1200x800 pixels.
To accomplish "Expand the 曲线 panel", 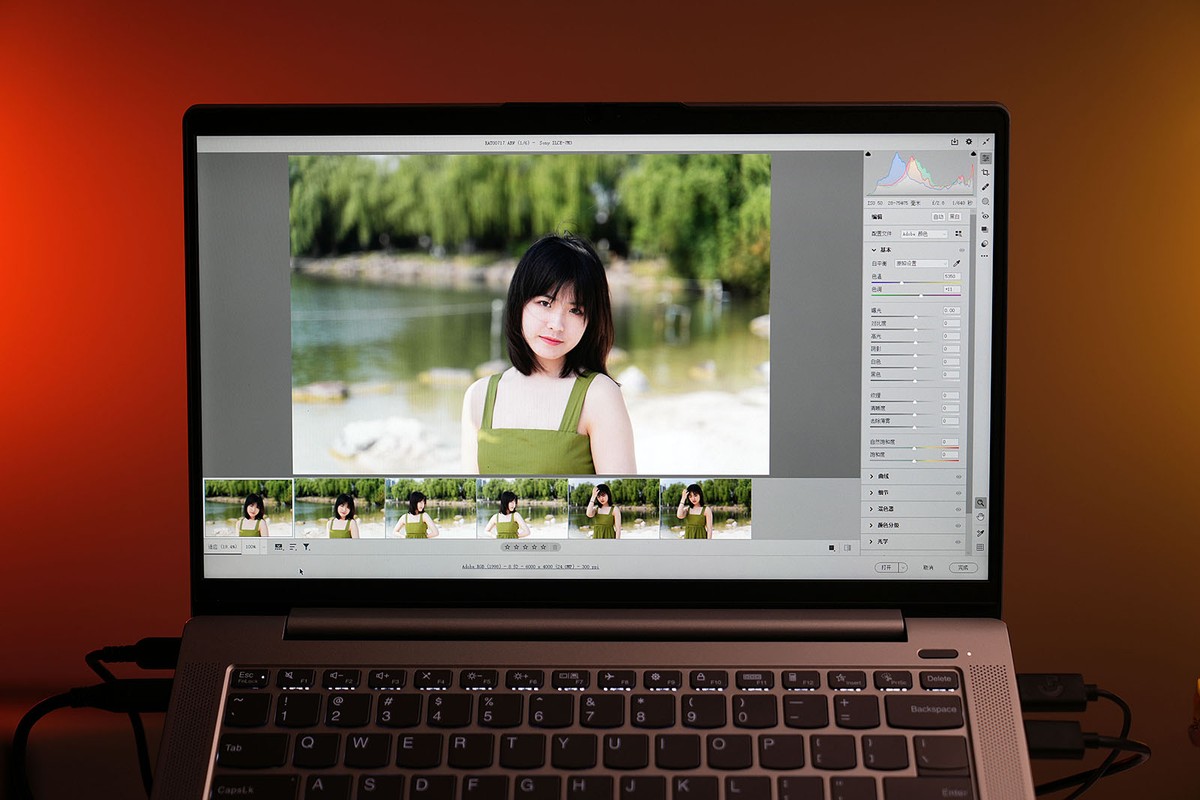I will tap(871, 476).
